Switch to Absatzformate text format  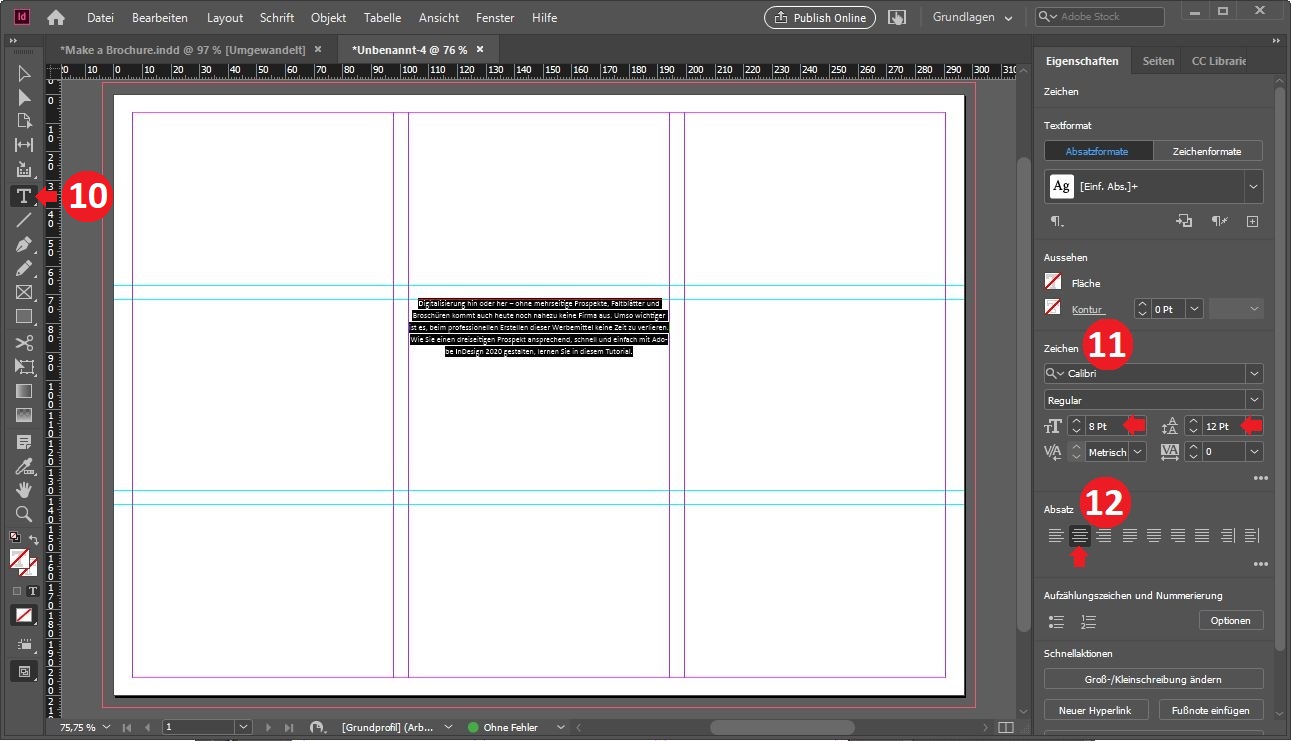pos(1097,151)
